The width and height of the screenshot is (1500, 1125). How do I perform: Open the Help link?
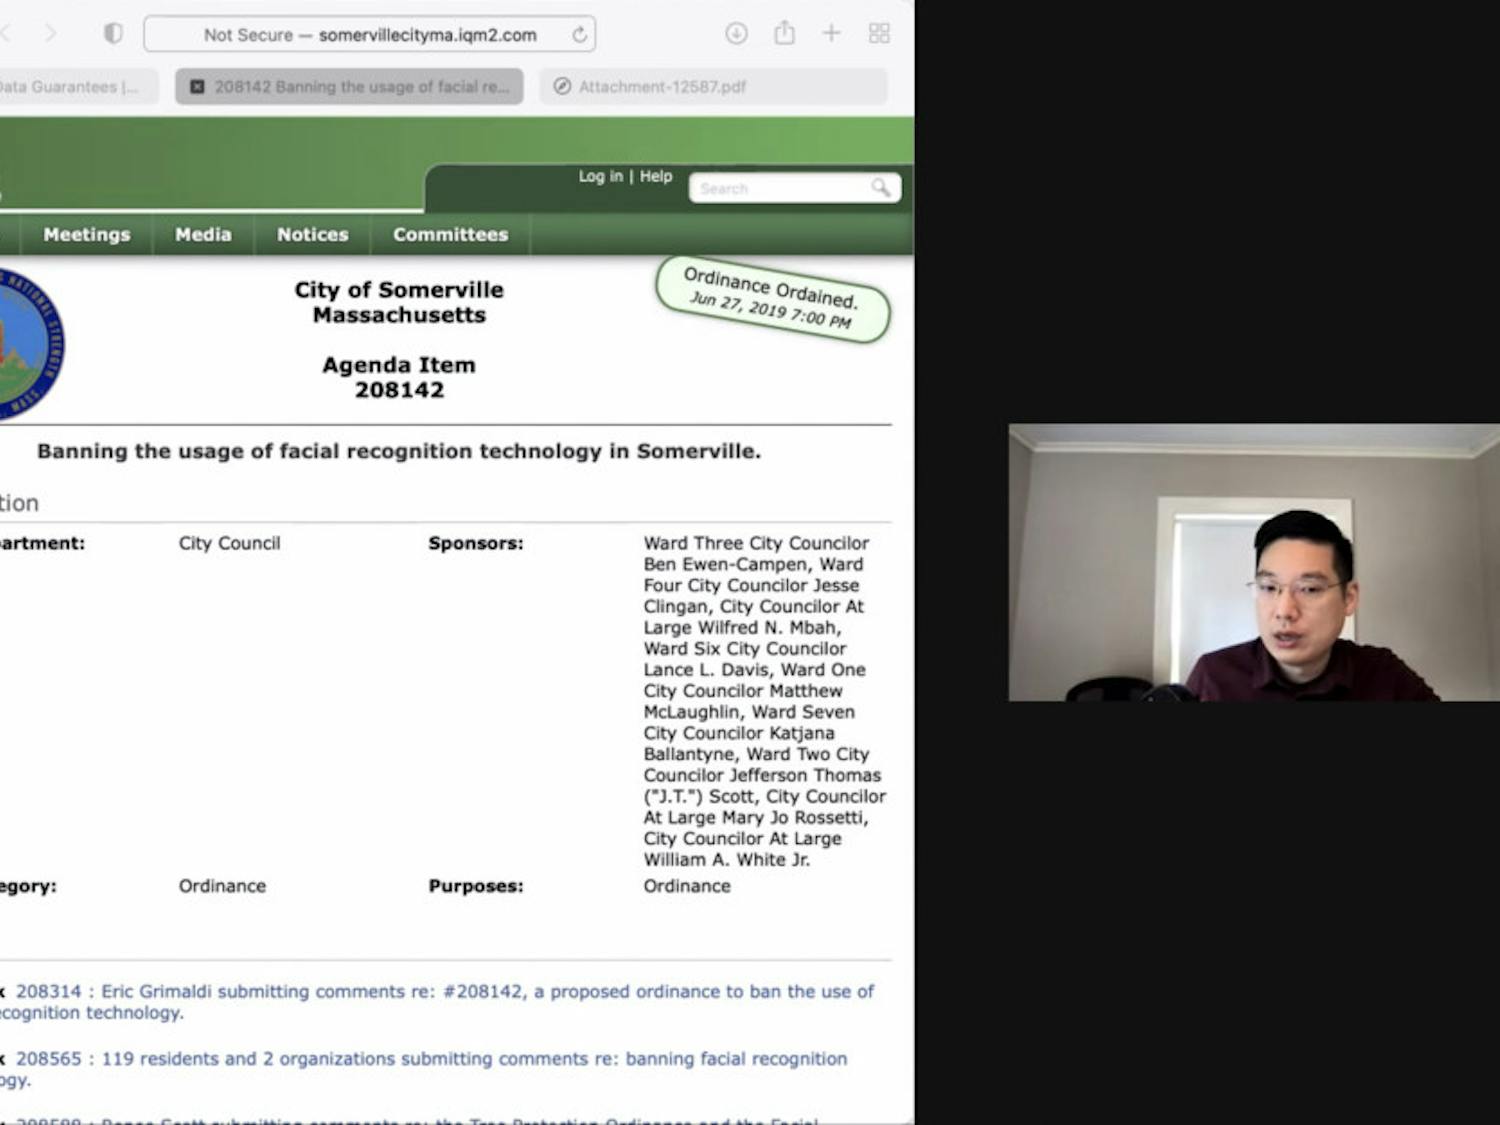[657, 176]
